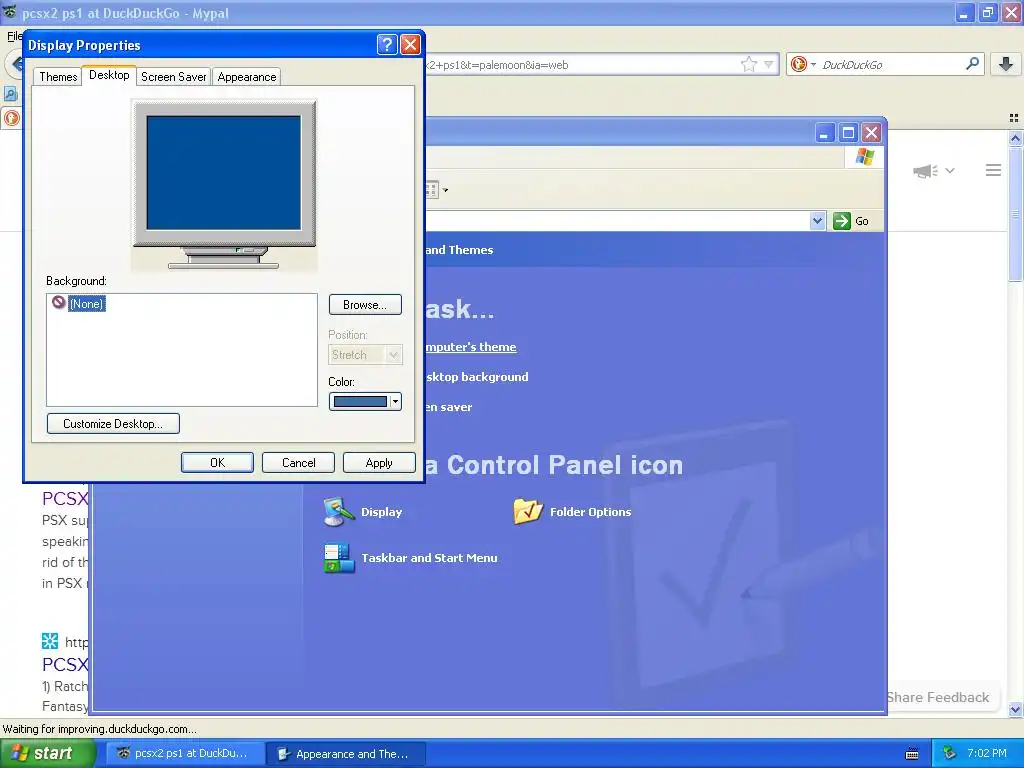Click the Go button in Control Panel

click(x=852, y=221)
